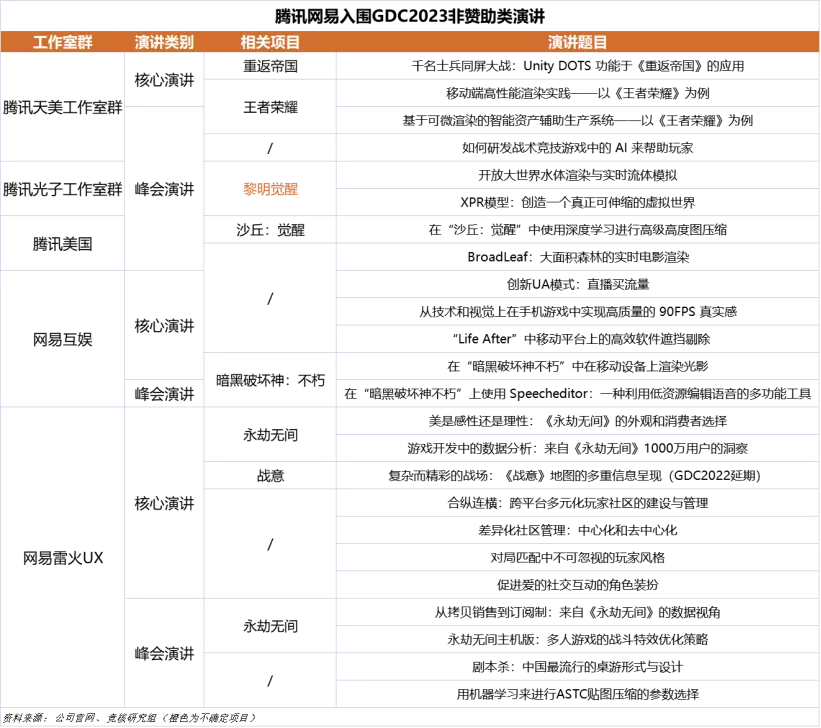The image size is (821, 728).
Task: Click the 网易互娱 studio cell
Action: pos(62,339)
